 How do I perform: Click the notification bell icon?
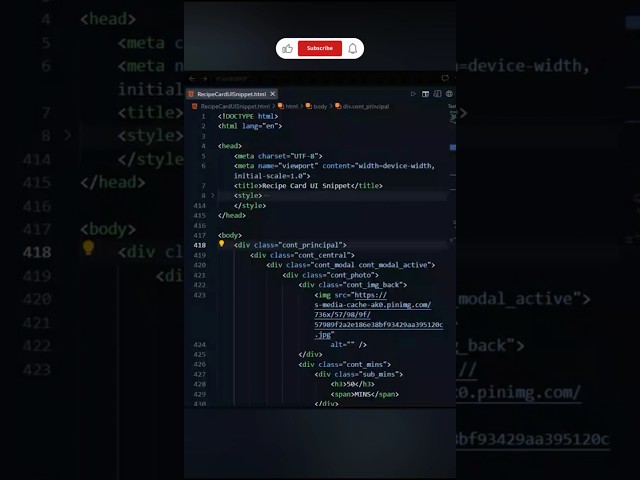pos(353,49)
